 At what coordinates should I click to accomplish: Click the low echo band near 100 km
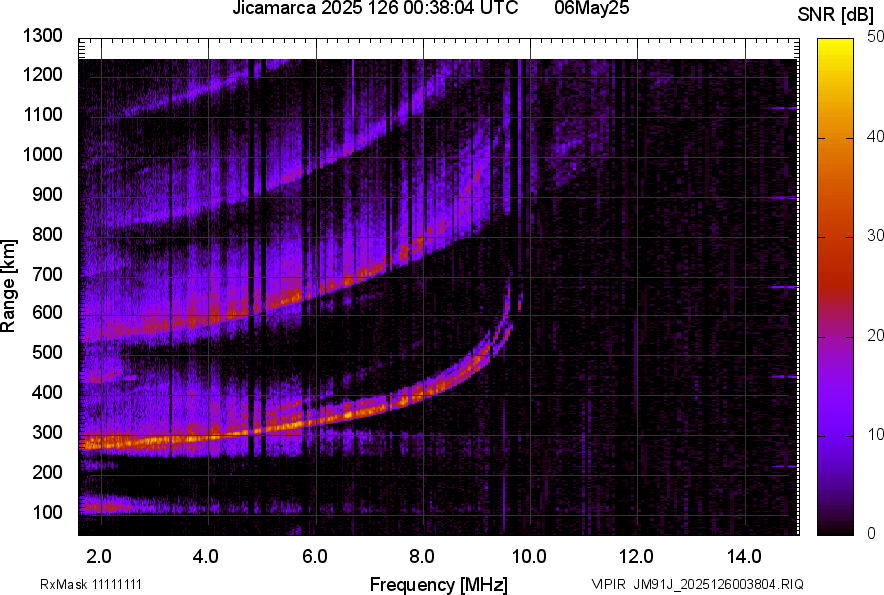pos(110,505)
